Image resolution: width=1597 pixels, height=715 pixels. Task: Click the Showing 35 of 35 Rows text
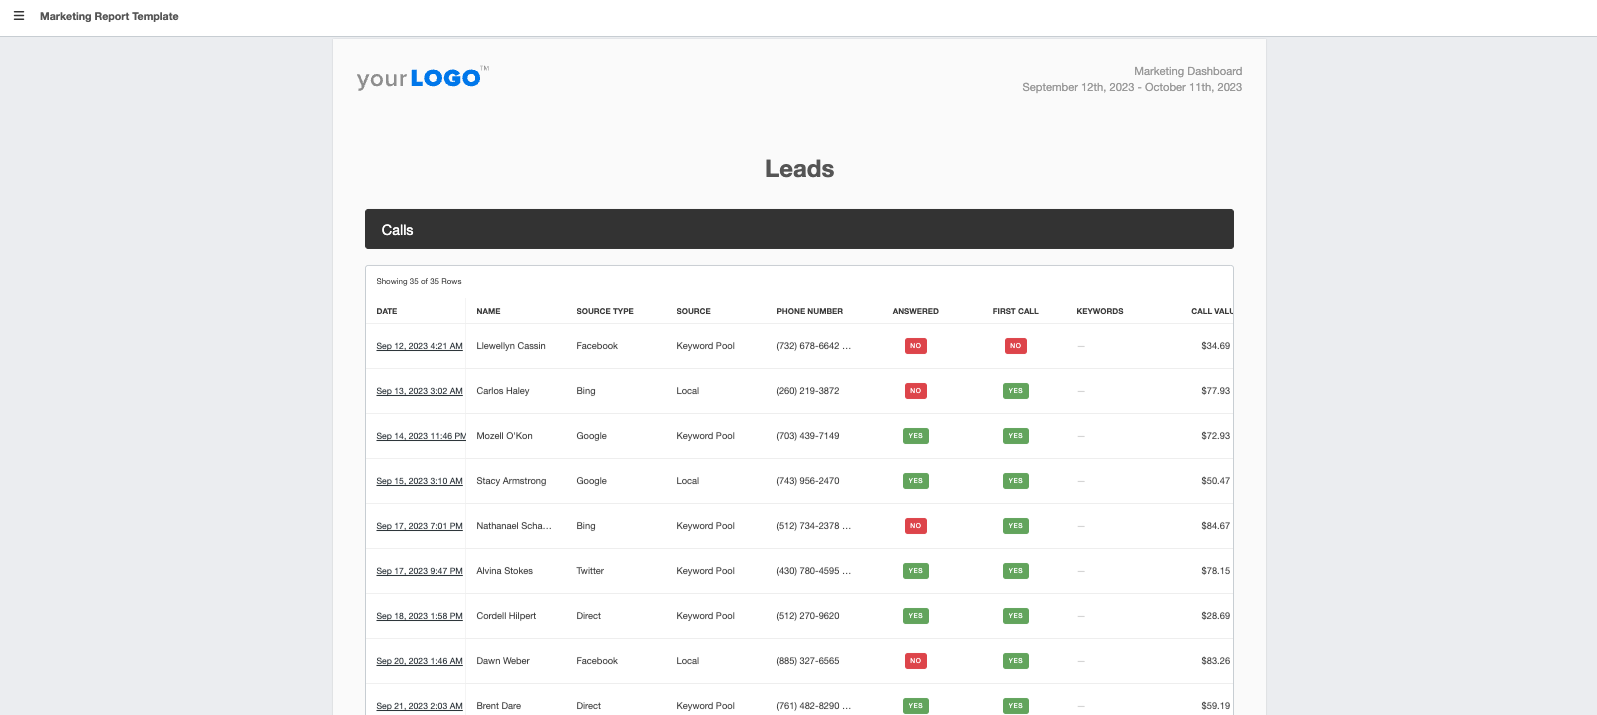(419, 281)
